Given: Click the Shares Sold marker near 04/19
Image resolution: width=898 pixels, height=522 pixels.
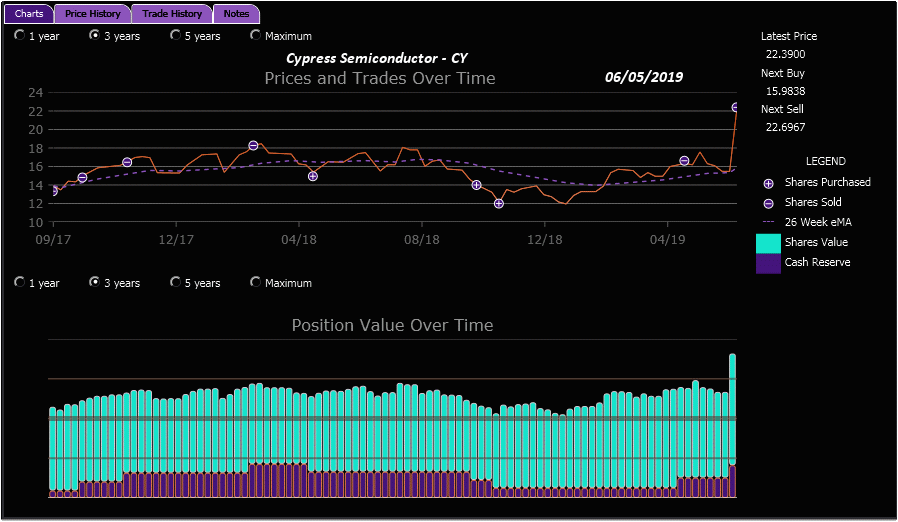Looking at the screenshot, I should [x=685, y=161].
